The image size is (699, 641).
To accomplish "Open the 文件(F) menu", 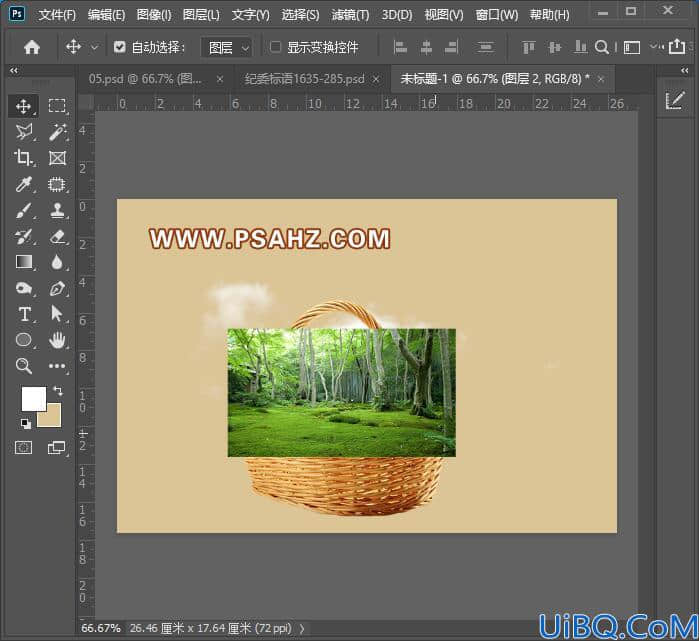I will click(57, 15).
